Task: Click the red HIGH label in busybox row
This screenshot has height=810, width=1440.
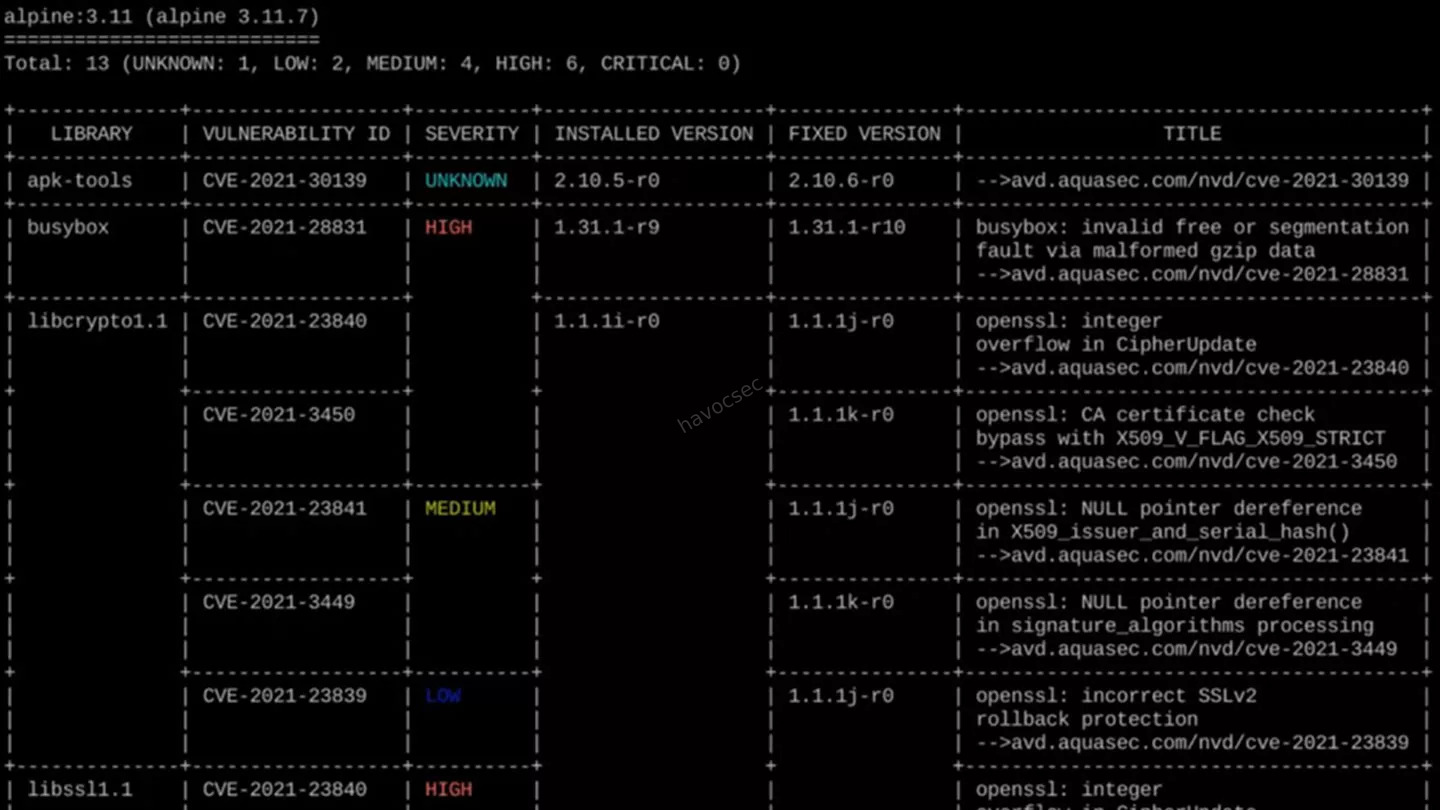Action: (448, 228)
